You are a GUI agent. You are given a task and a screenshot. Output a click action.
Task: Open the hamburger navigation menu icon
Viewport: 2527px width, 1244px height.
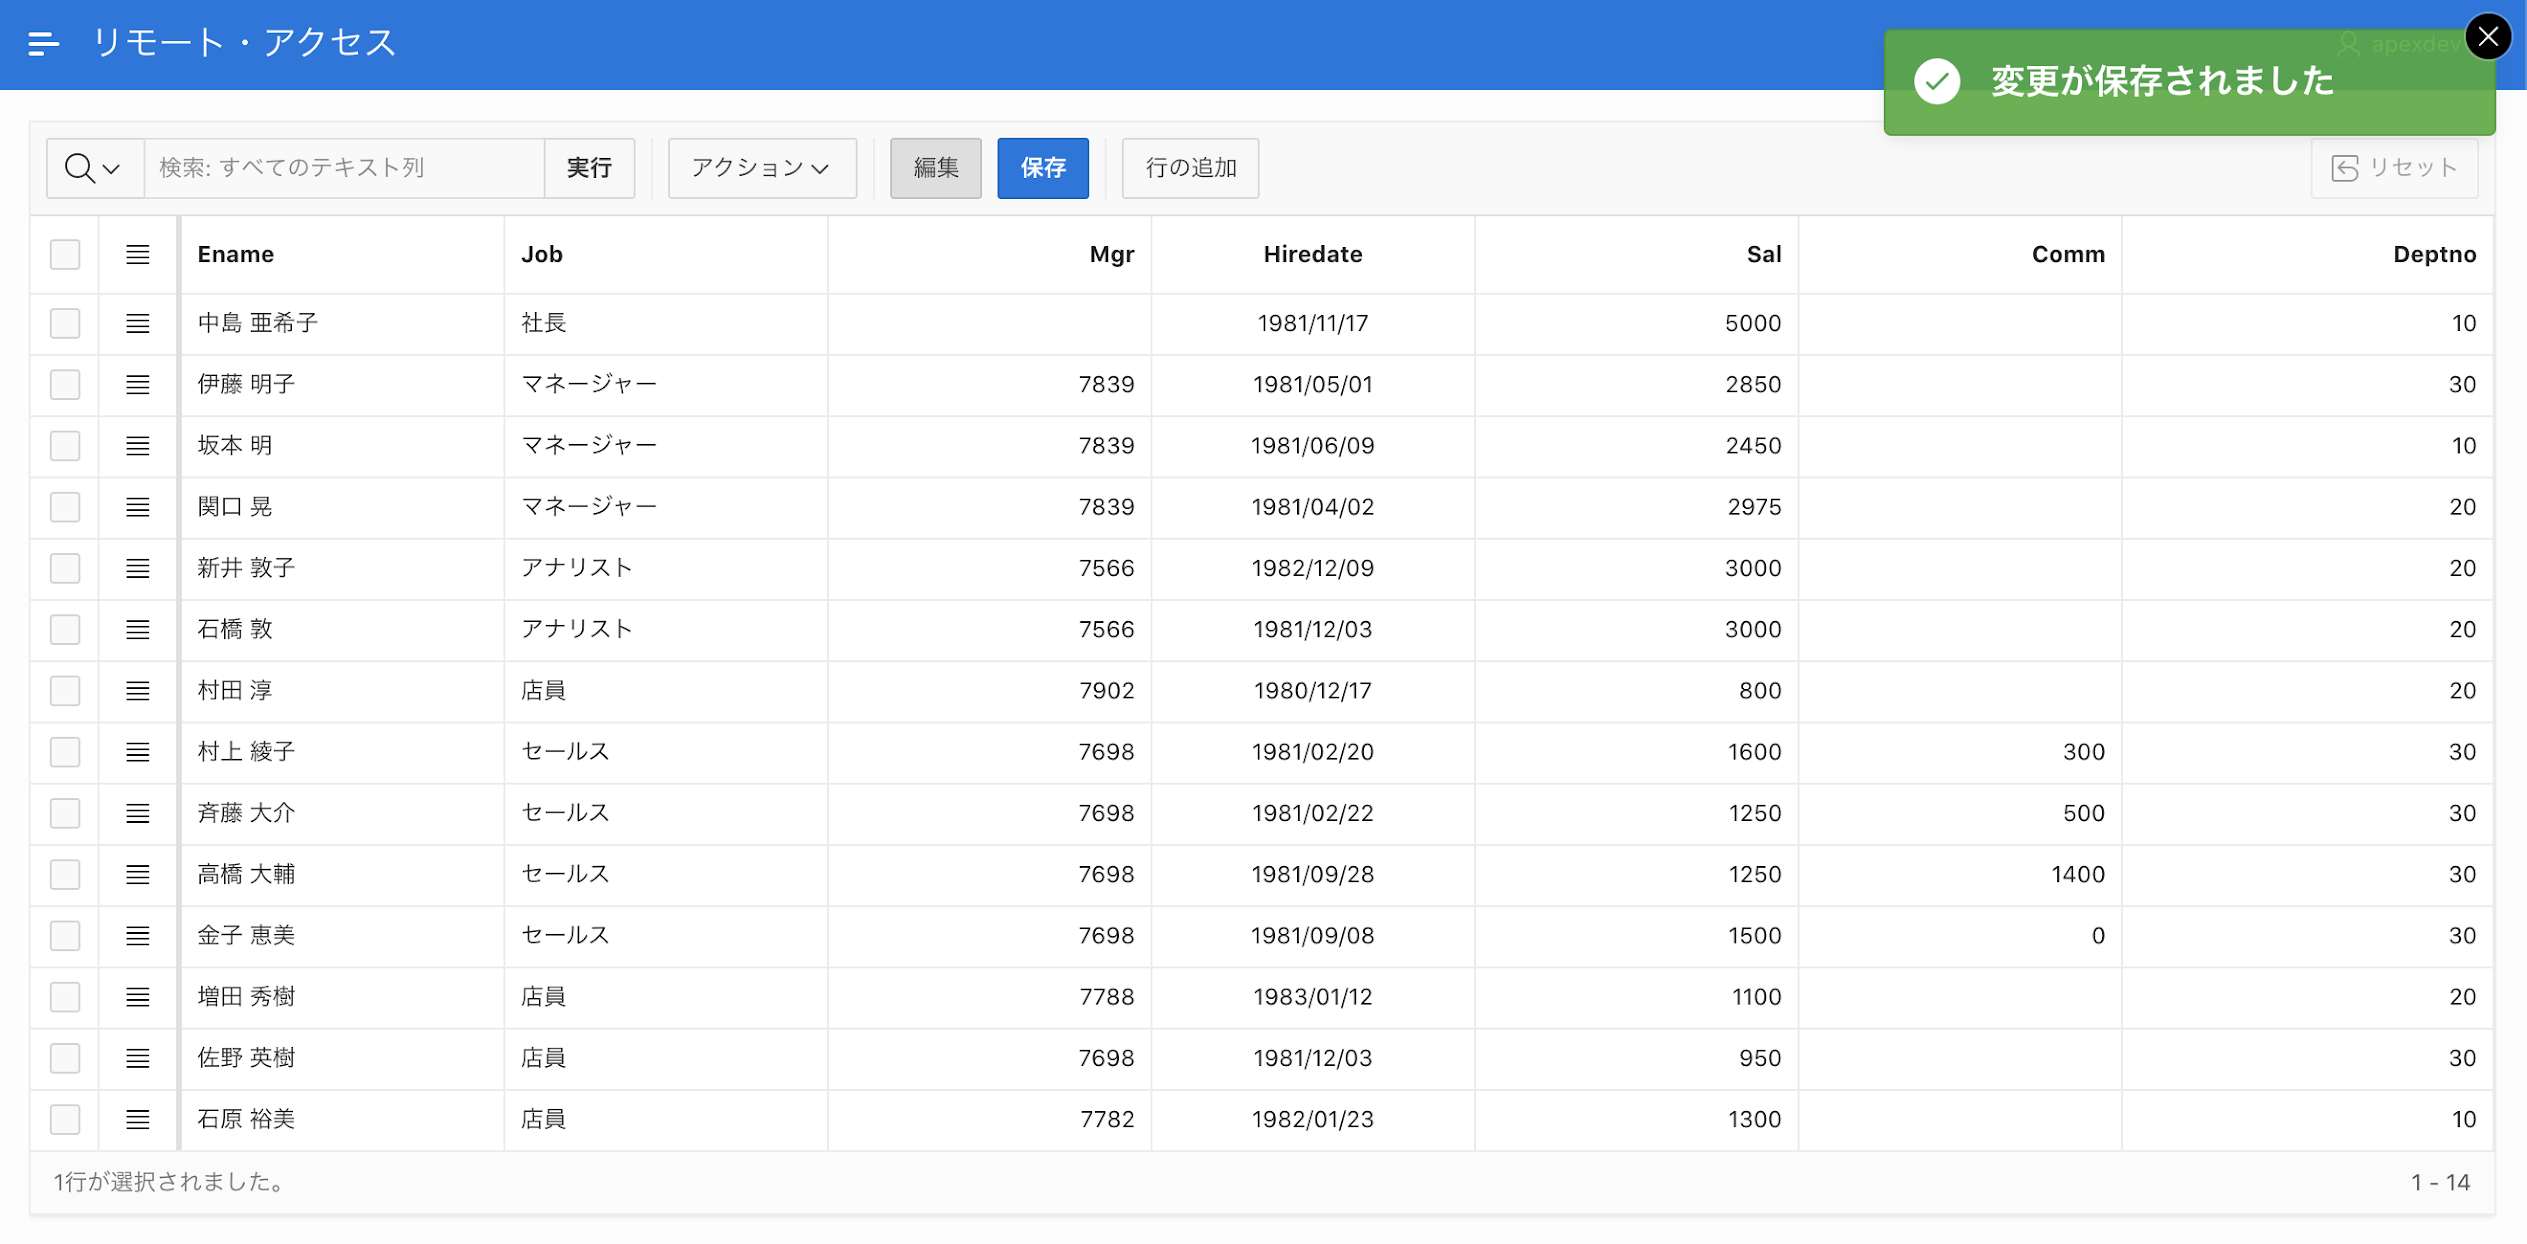click(x=43, y=43)
